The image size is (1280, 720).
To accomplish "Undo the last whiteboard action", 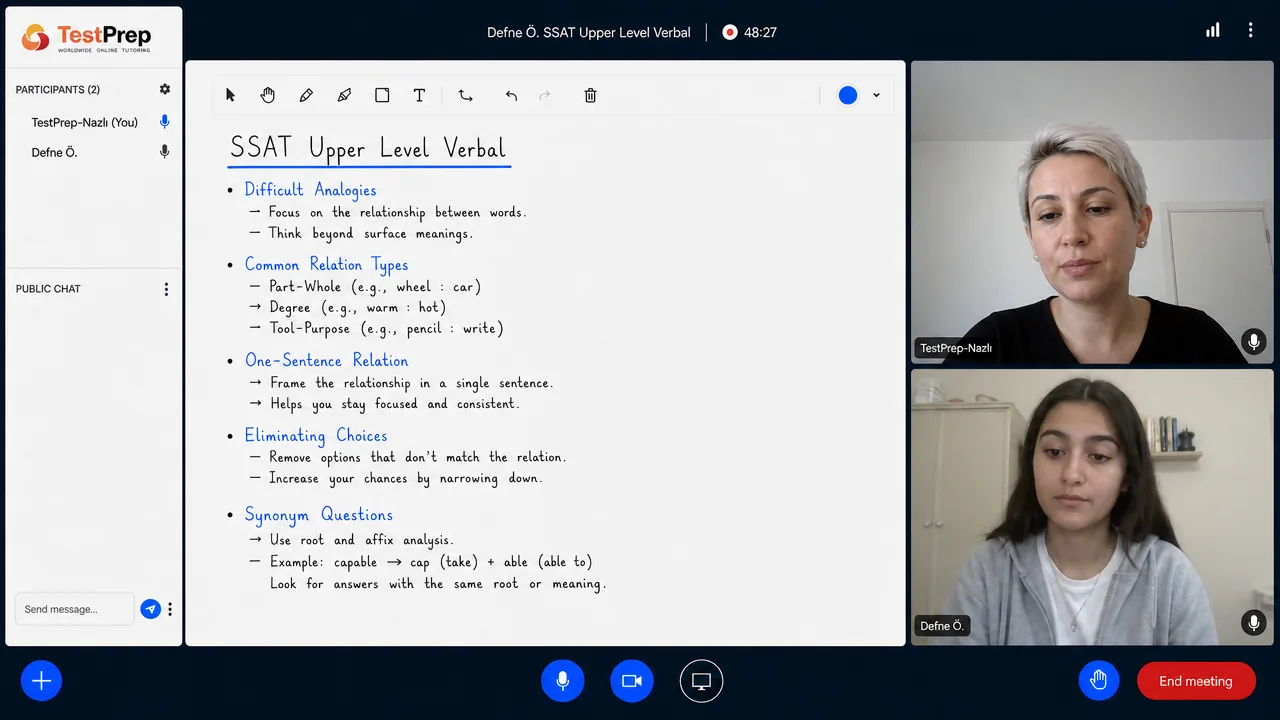I will click(511, 95).
